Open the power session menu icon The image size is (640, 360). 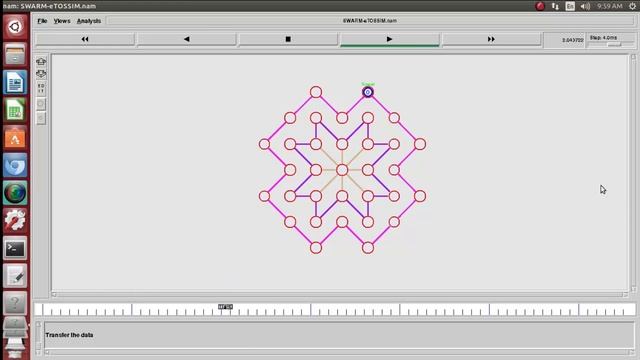pos(632,6)
